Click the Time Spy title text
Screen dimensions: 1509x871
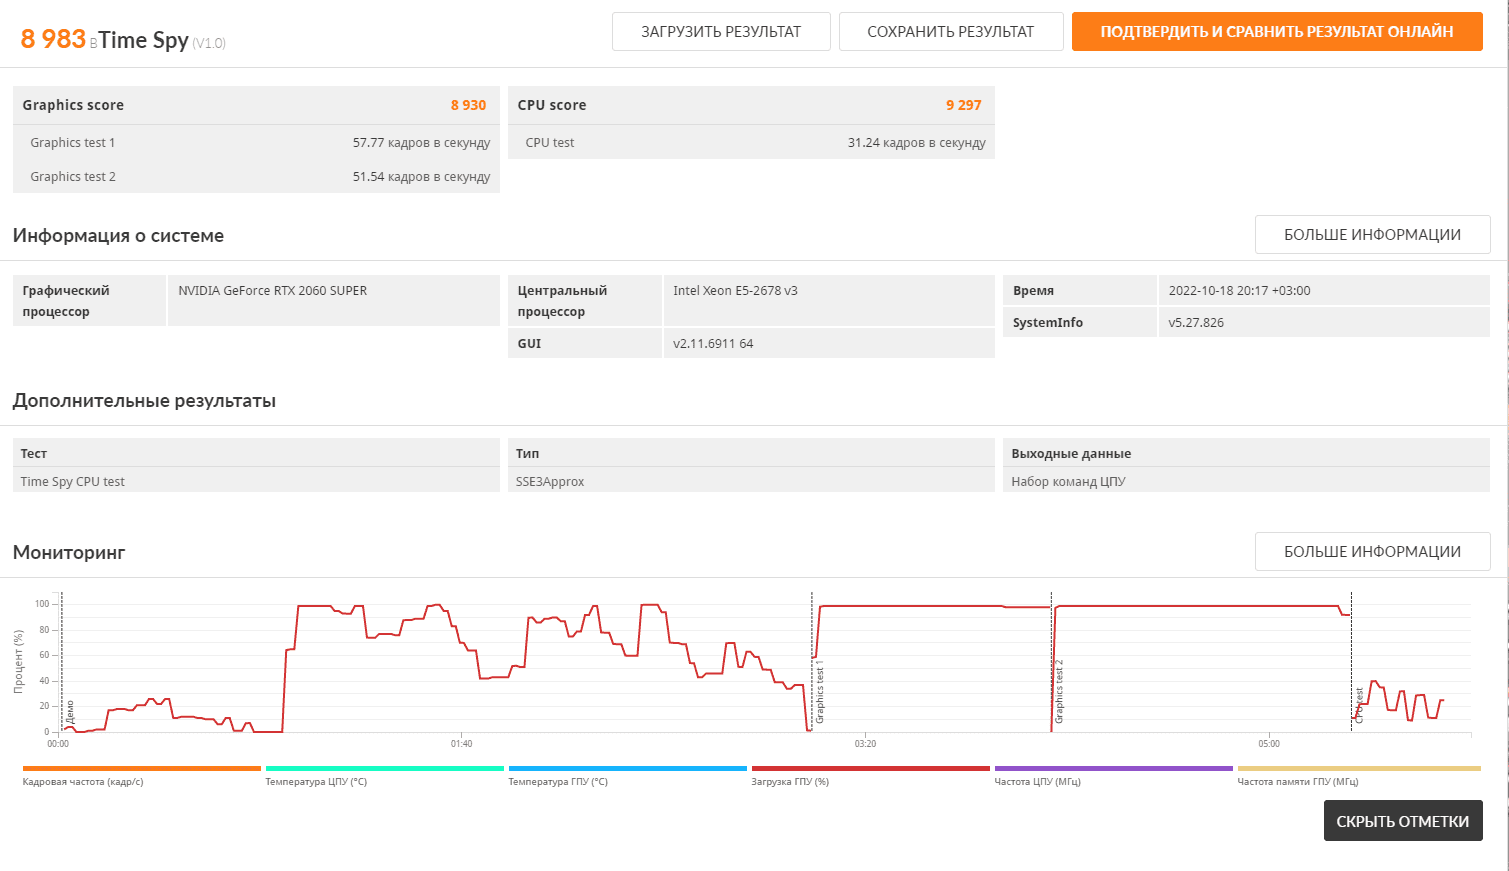point(143,40)
